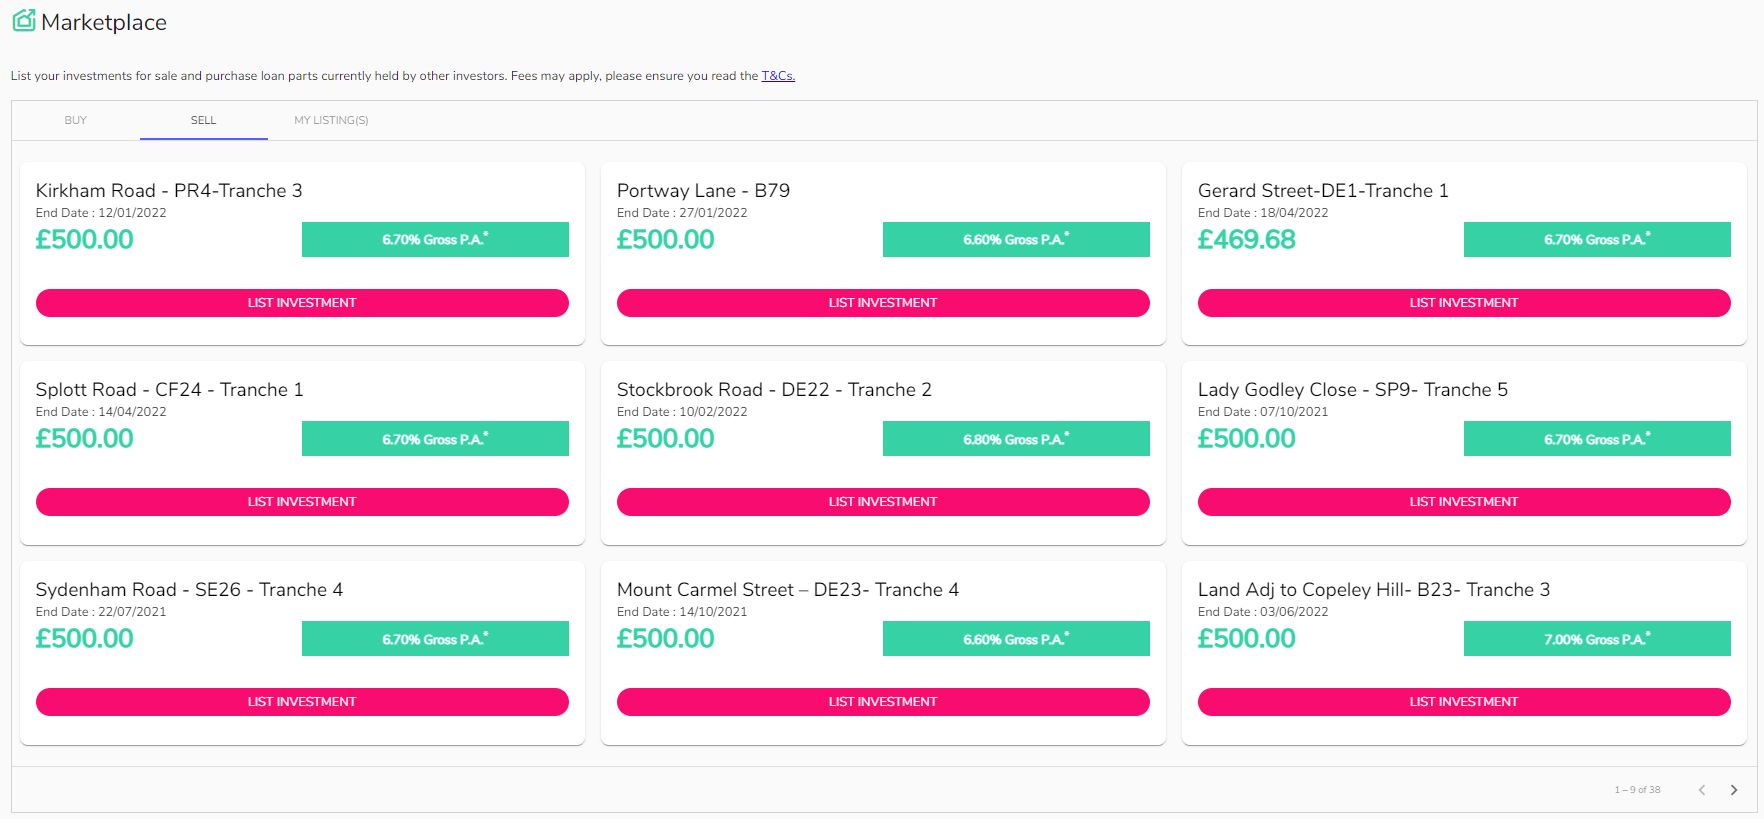Click Portway Lane 6.60% Gross P.A. badge
1764x819 pixels.
(1016, 239)
